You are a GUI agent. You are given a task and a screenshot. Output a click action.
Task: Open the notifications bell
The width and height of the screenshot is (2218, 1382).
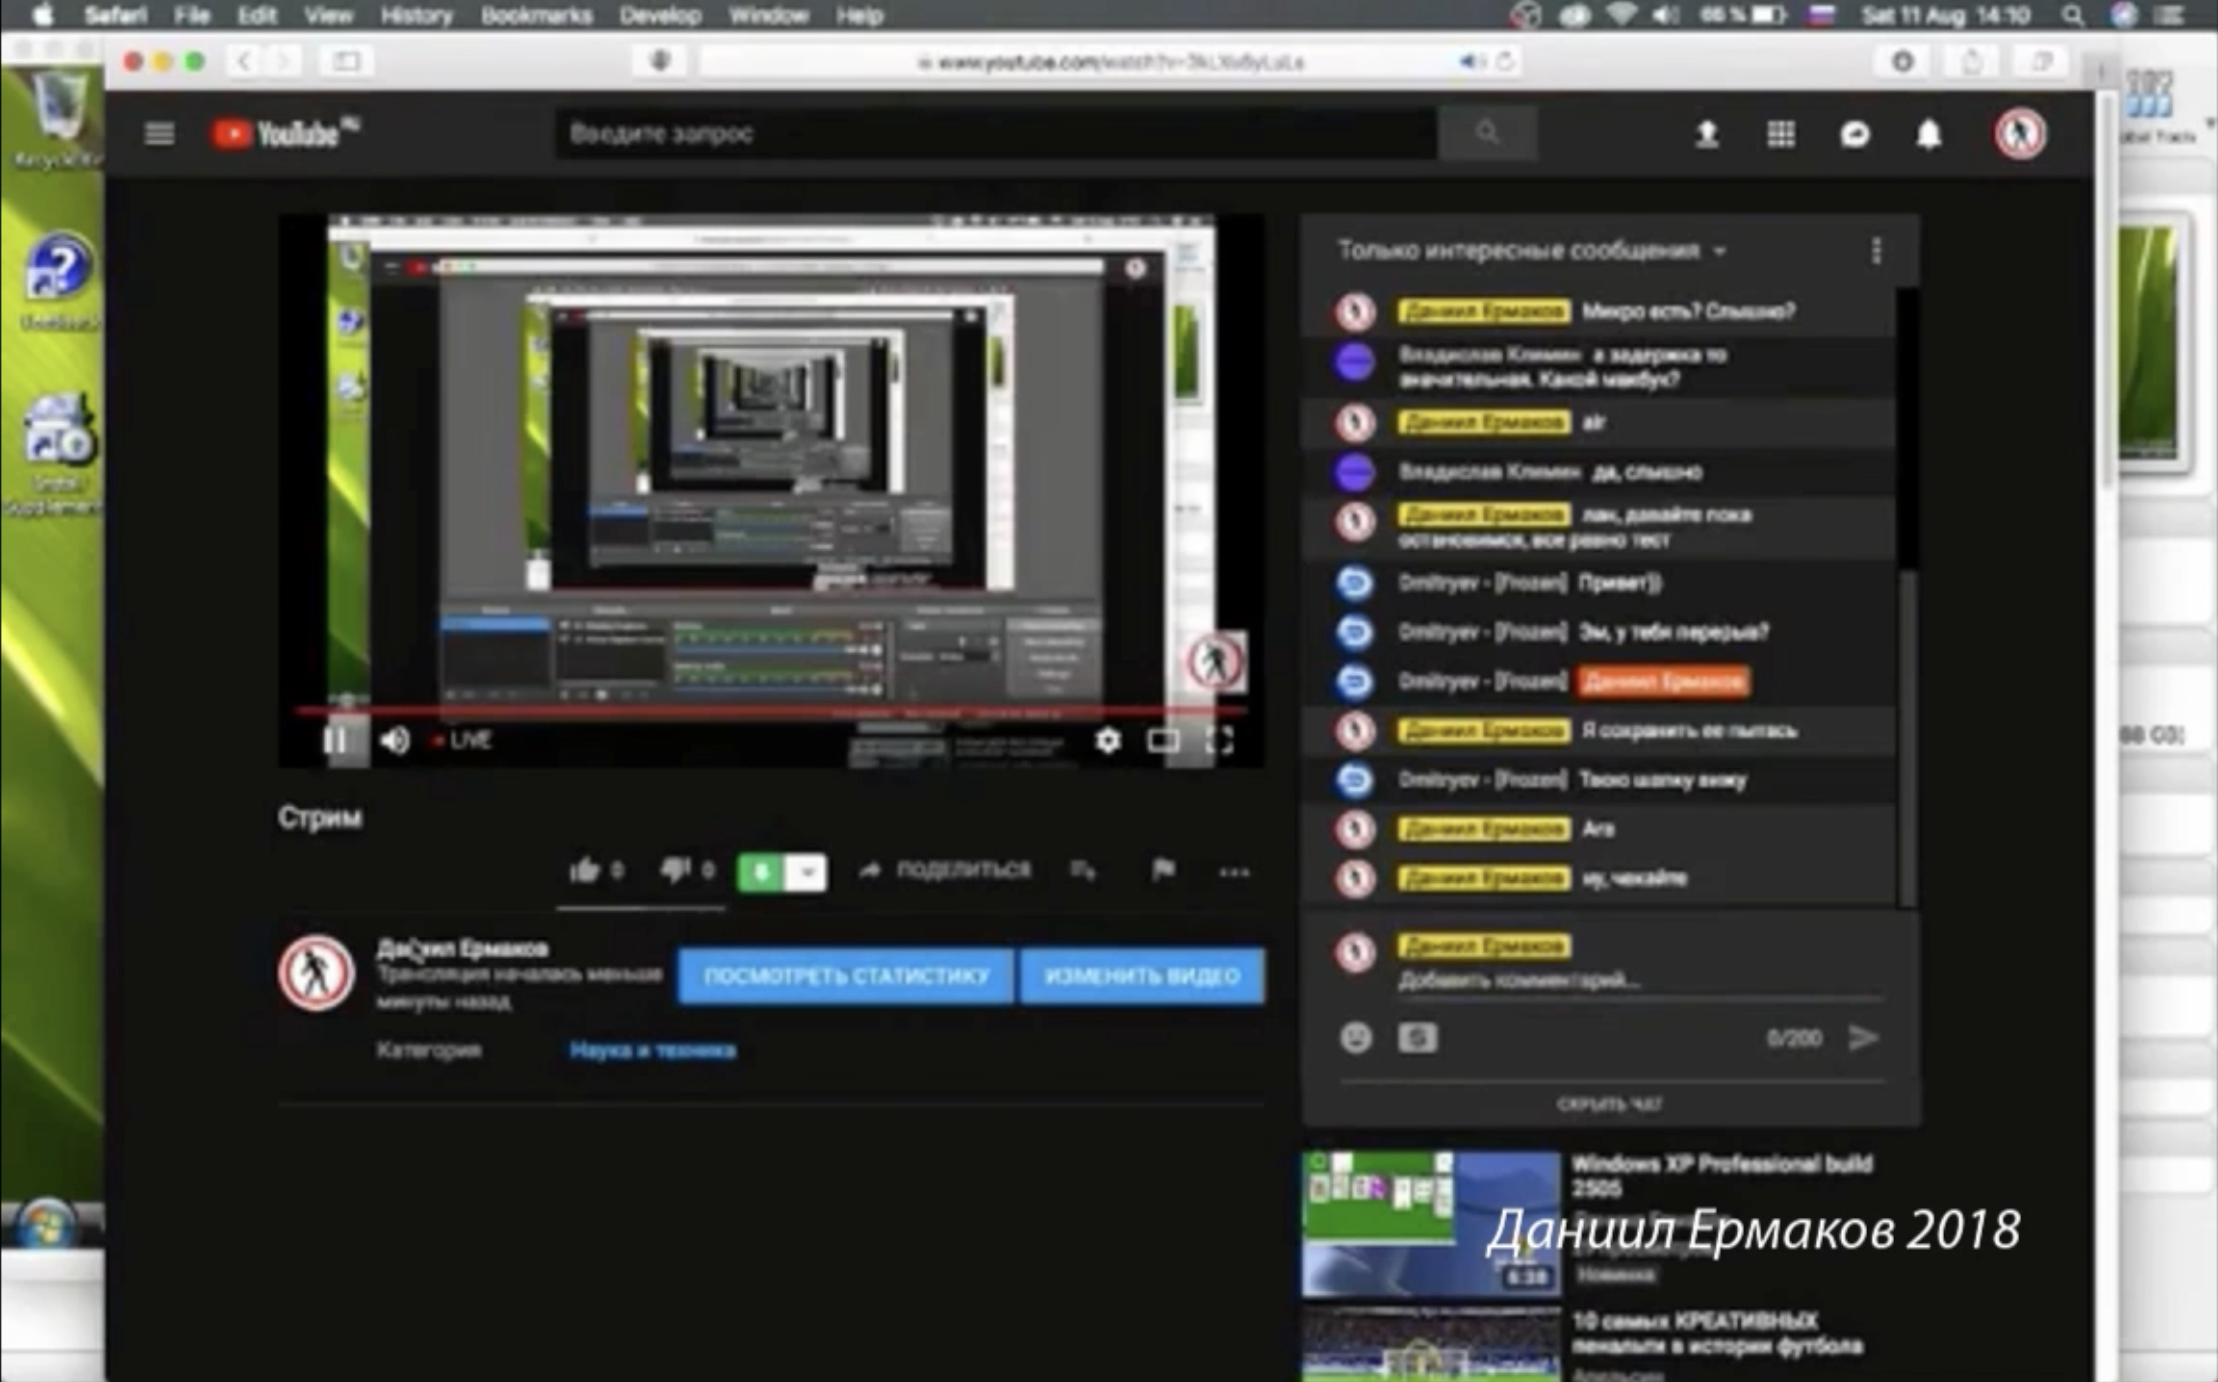(x=1929, y=134)
